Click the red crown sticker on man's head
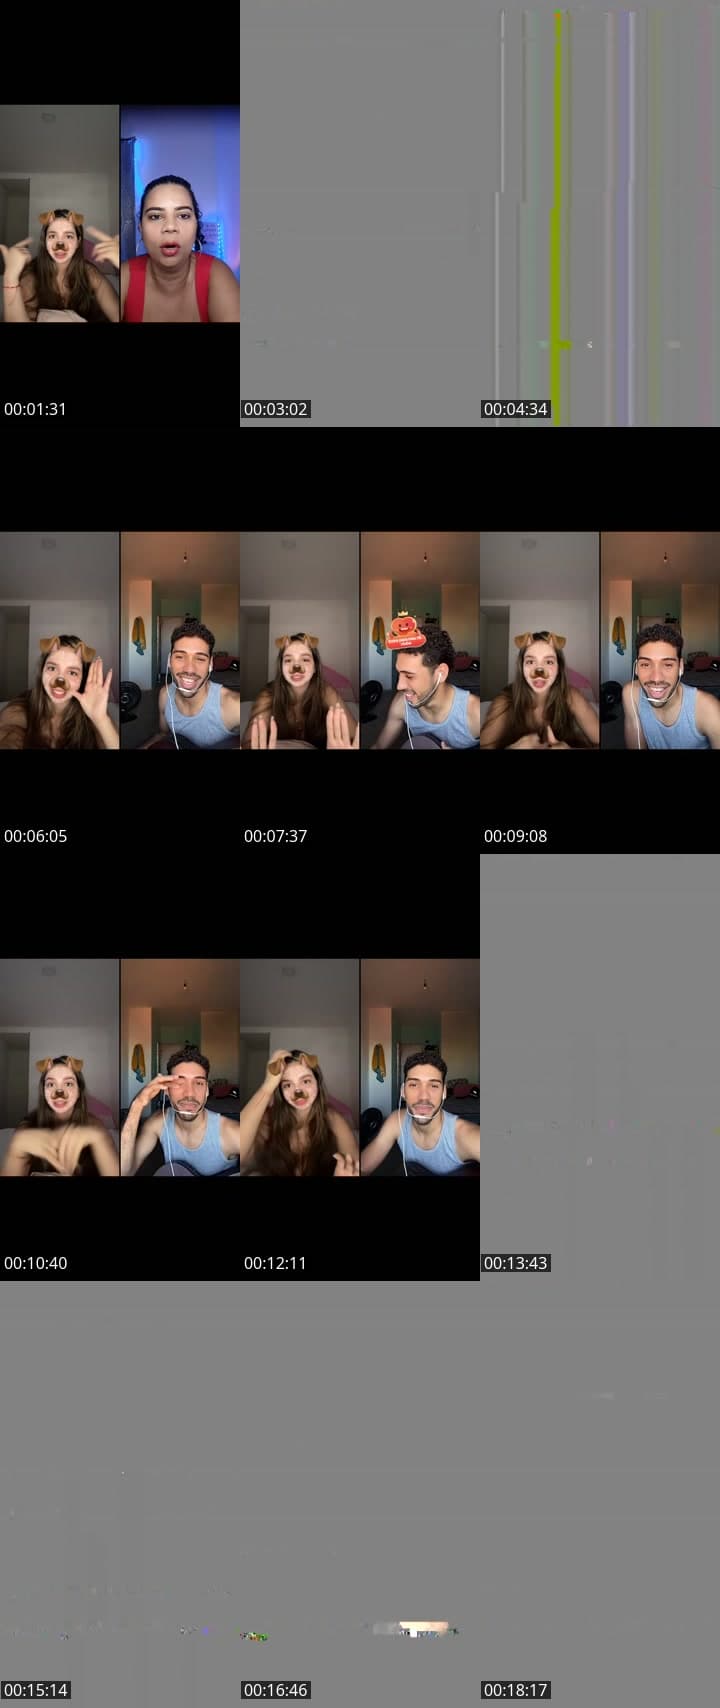This screenshot has width=720, height=1708. tap(405, 630)
